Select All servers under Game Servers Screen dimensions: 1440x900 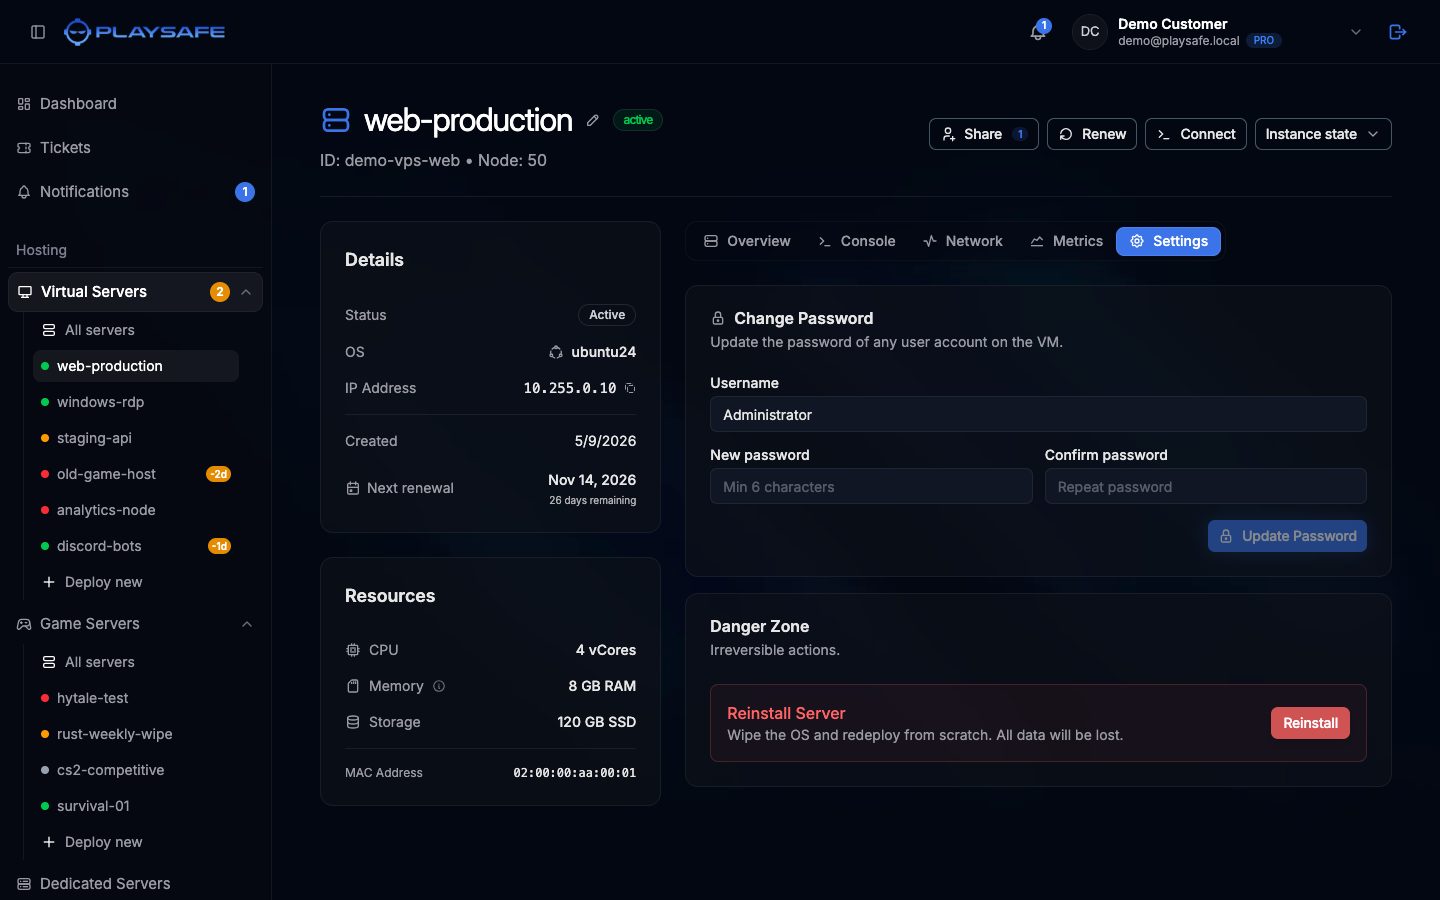click(x=136, y=662)
